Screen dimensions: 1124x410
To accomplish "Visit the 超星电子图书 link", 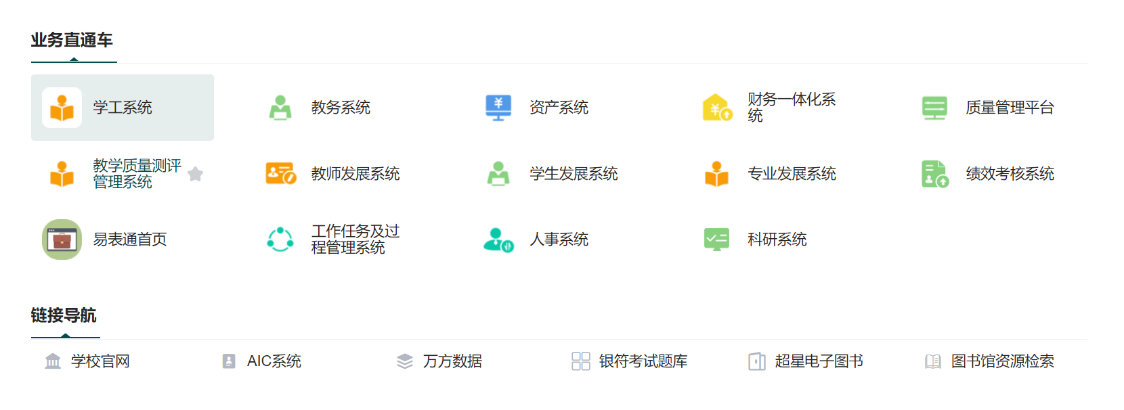I will click(818, 362).
